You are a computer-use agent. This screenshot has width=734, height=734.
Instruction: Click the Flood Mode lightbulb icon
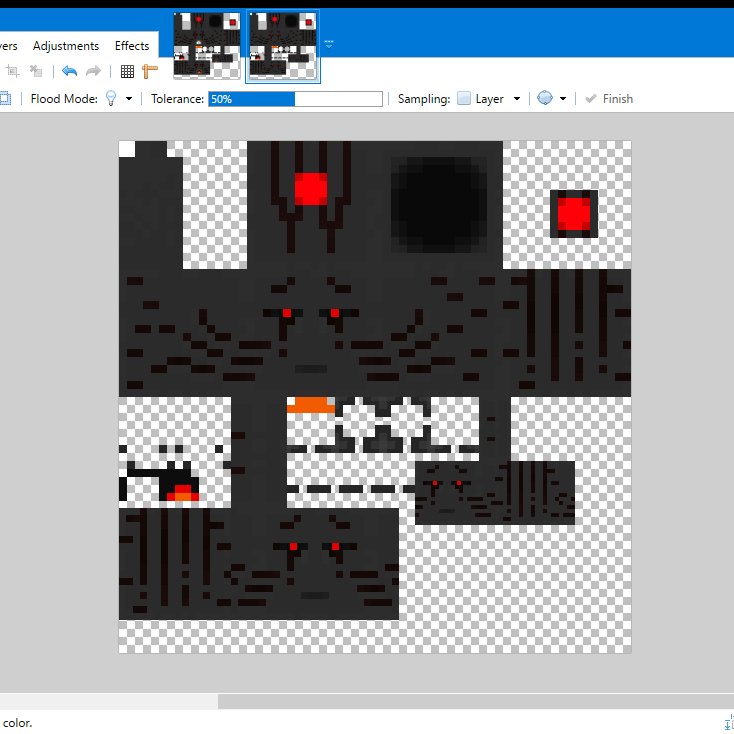[x=111, y=98]
